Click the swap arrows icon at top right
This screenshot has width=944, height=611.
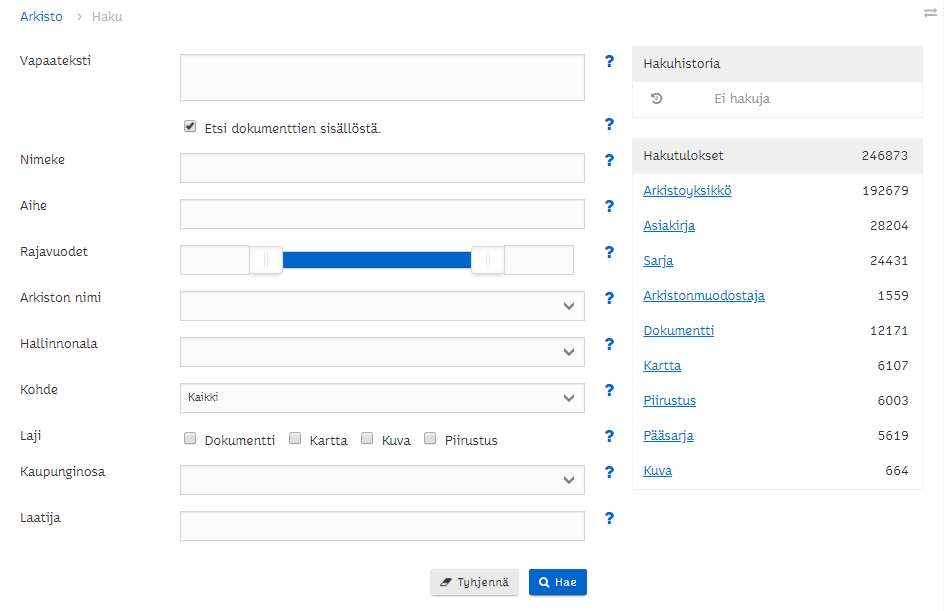tap(930, 13)
